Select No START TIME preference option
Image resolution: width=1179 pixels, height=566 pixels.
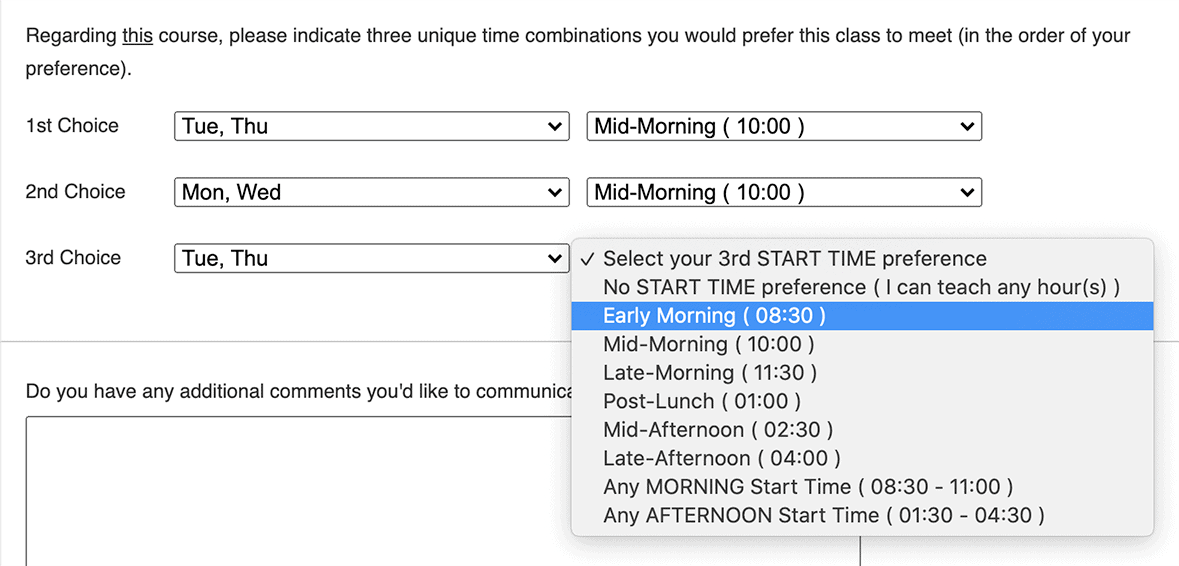(860, 287)
